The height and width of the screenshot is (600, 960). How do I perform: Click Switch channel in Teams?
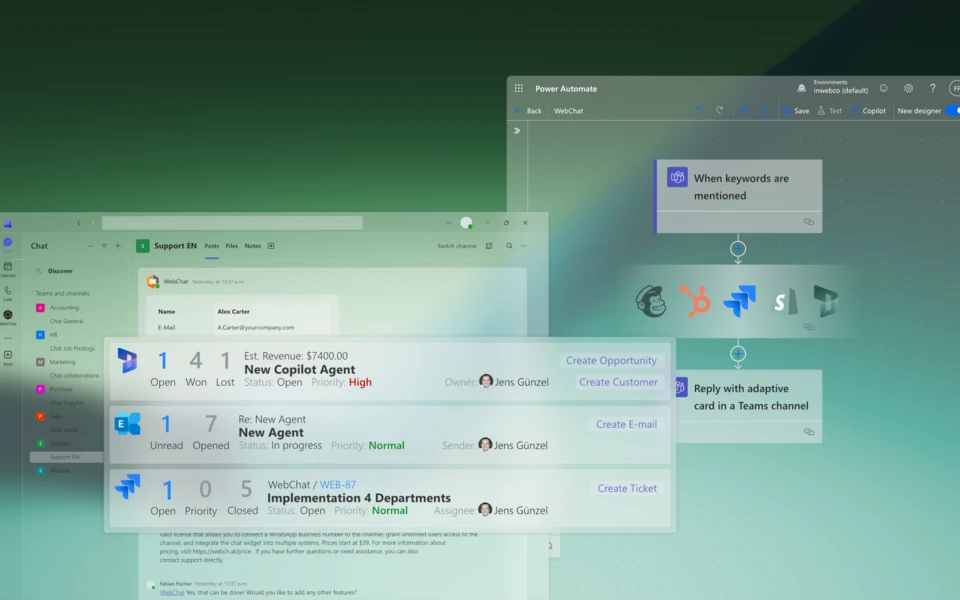[x=457, y=246]
